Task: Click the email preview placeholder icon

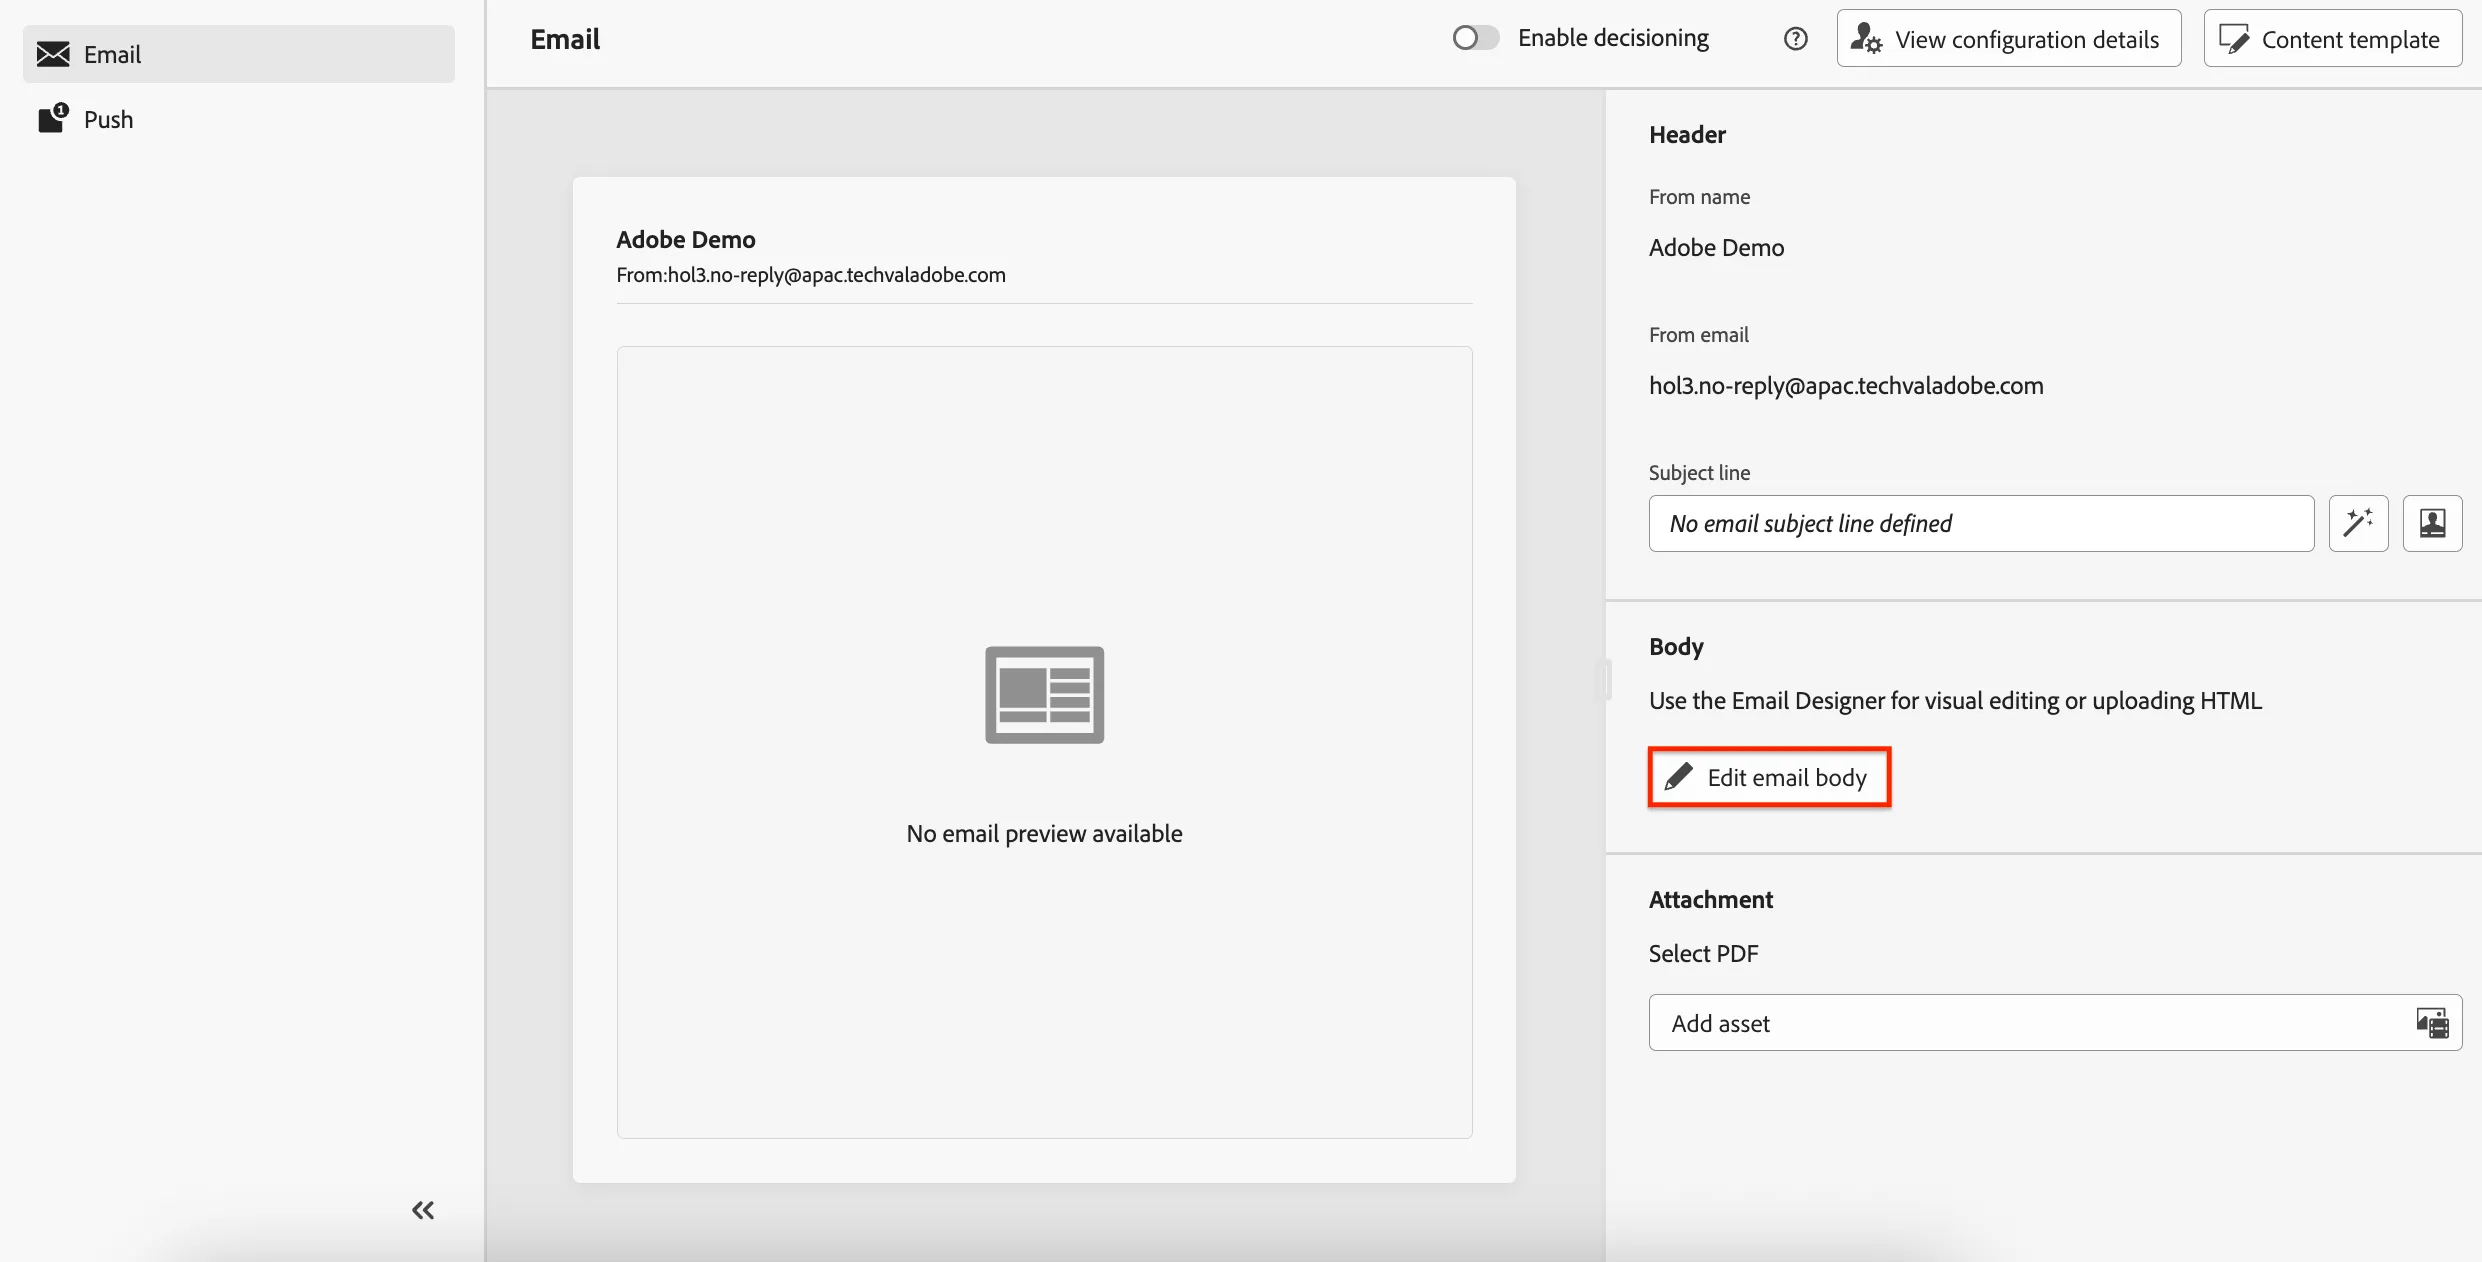Action: pyautogui.click(x=1044, y=695)
